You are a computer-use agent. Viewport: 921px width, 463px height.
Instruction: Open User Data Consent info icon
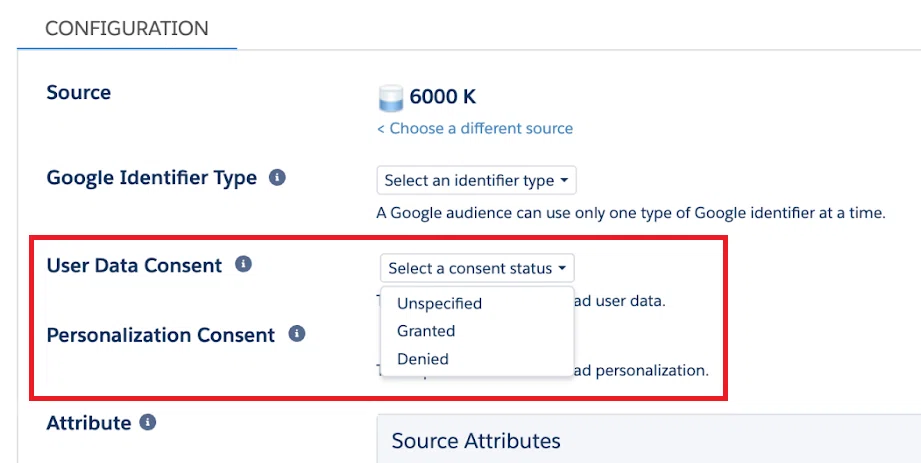point(243,264)
